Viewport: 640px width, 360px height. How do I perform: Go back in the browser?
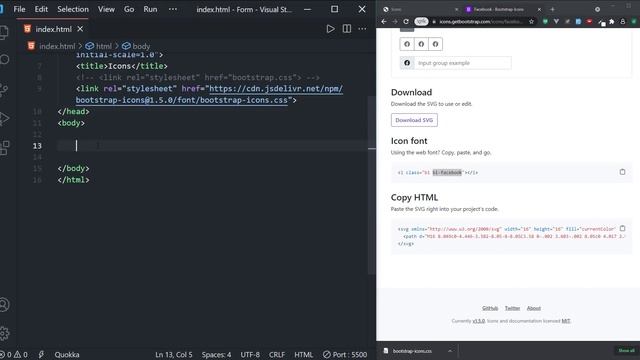click(384, 22)
